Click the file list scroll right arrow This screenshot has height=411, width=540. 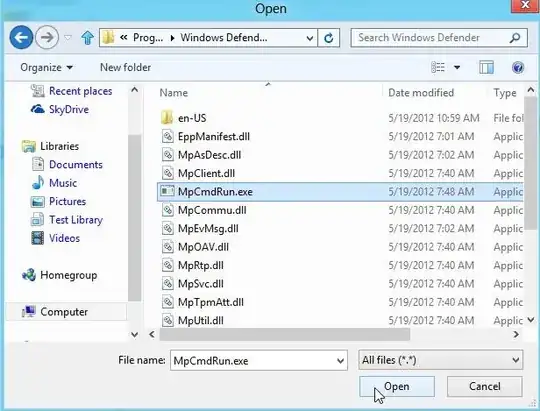pos(516,334)
